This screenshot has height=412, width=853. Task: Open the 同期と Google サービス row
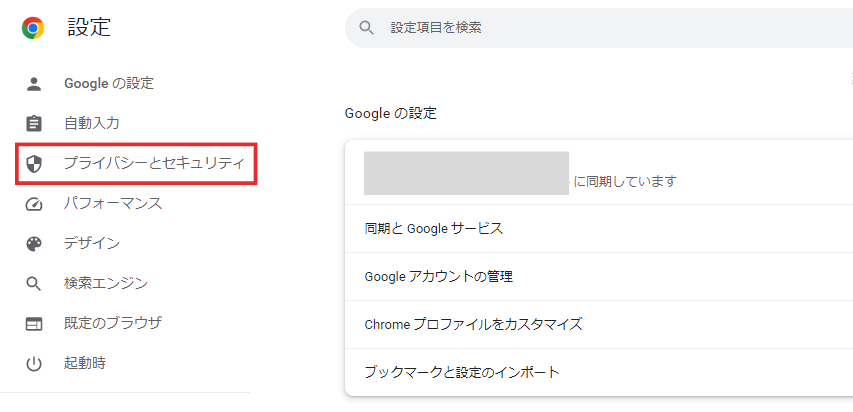[x=598, y=229]
